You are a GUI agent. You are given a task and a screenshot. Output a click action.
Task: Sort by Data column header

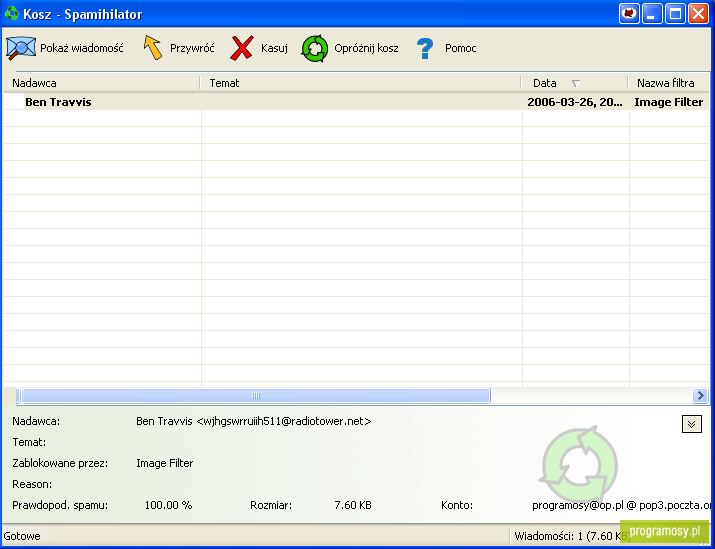click(575, 83)
